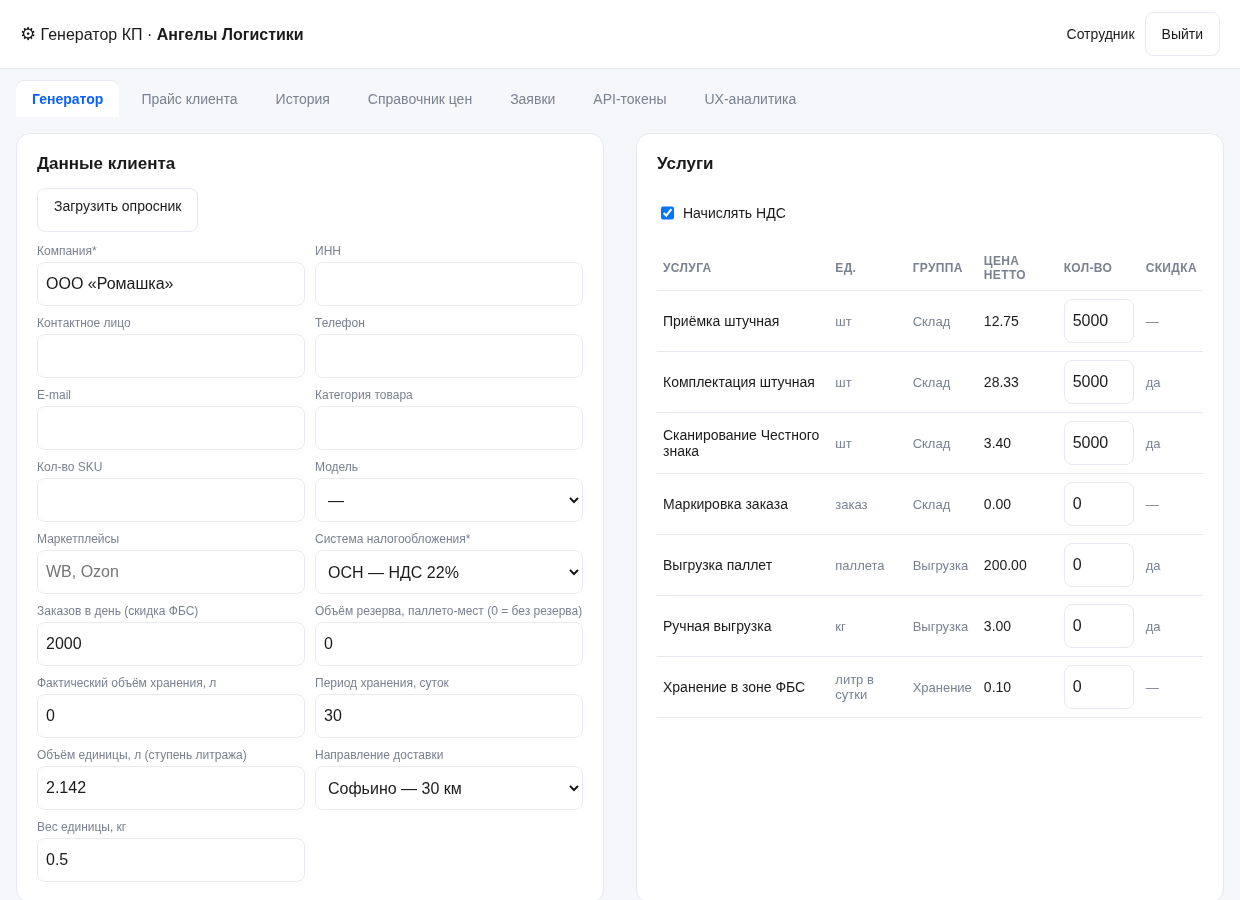Click the Категория товара field
This screenshot has height=900, width=1240.
pos(449,428)
